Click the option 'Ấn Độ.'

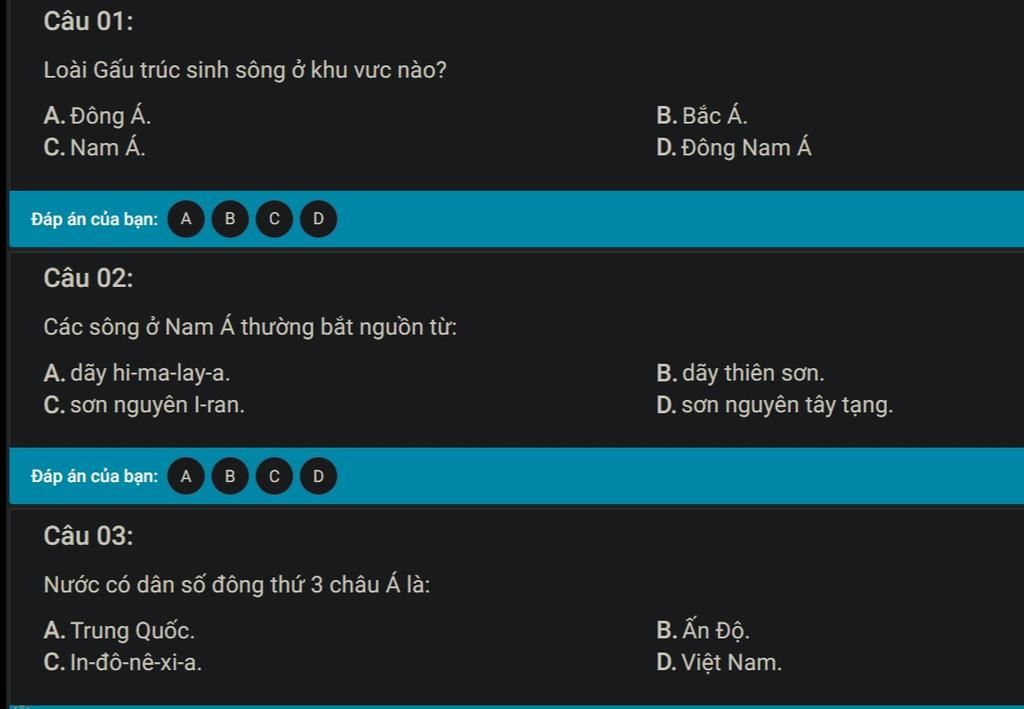point(716,631)
